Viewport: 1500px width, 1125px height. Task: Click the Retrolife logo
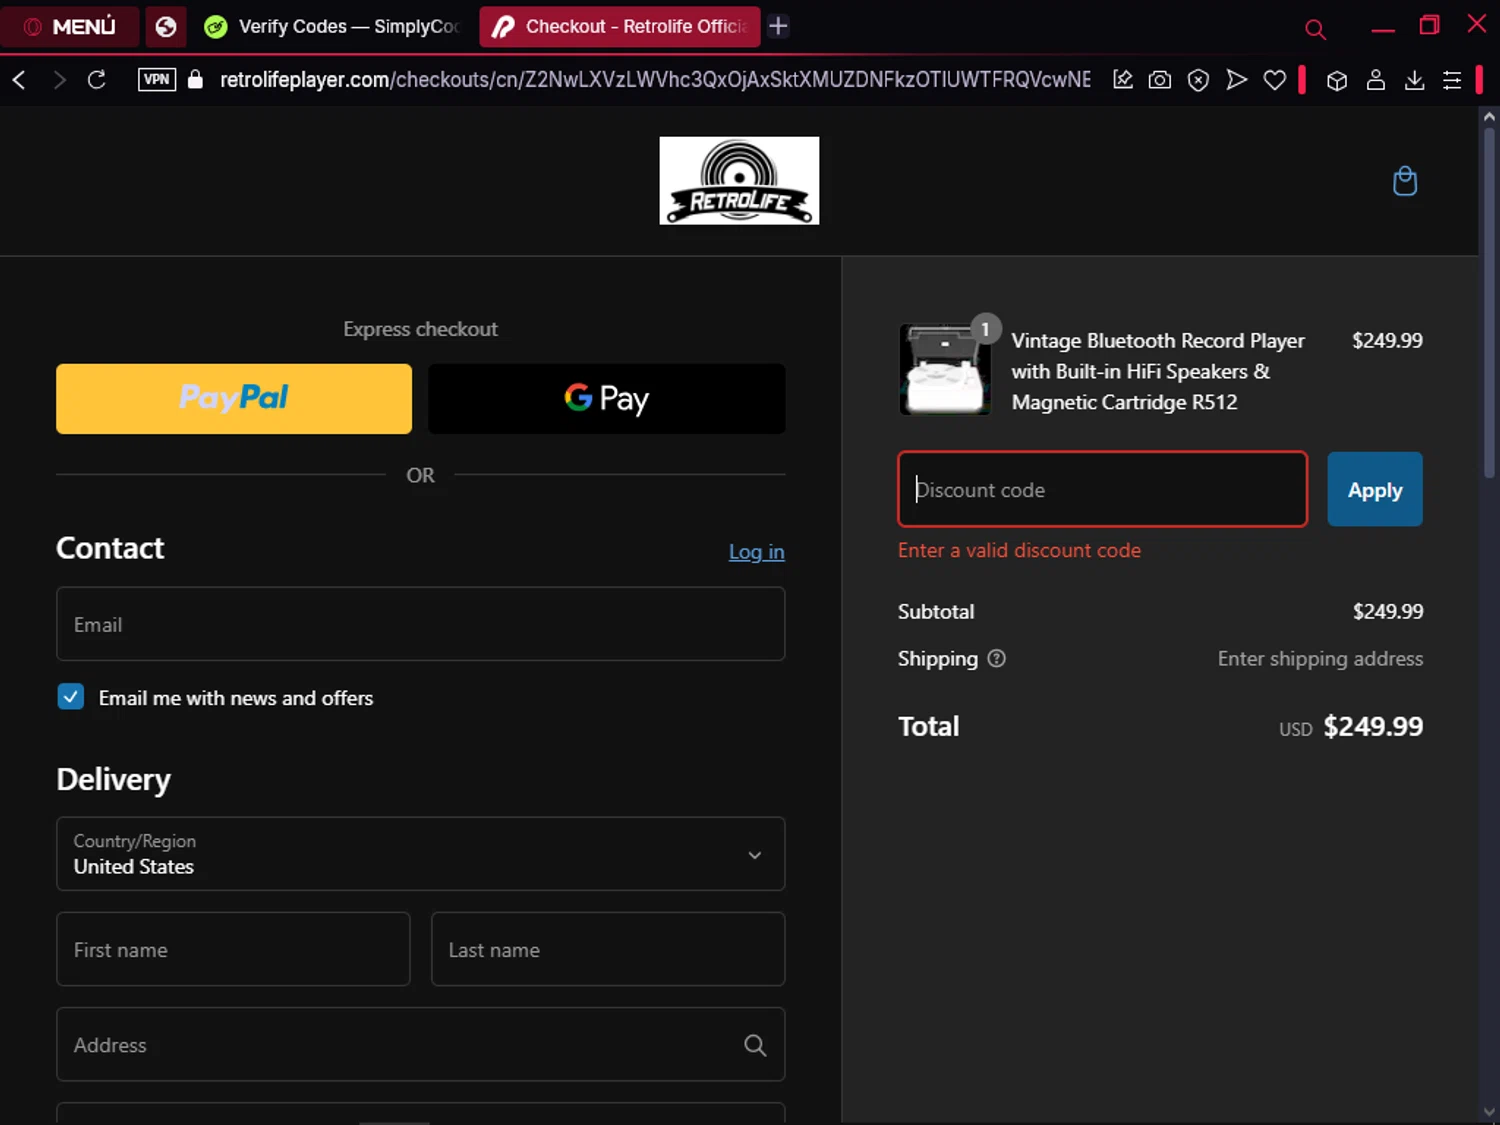pos(739,181)
